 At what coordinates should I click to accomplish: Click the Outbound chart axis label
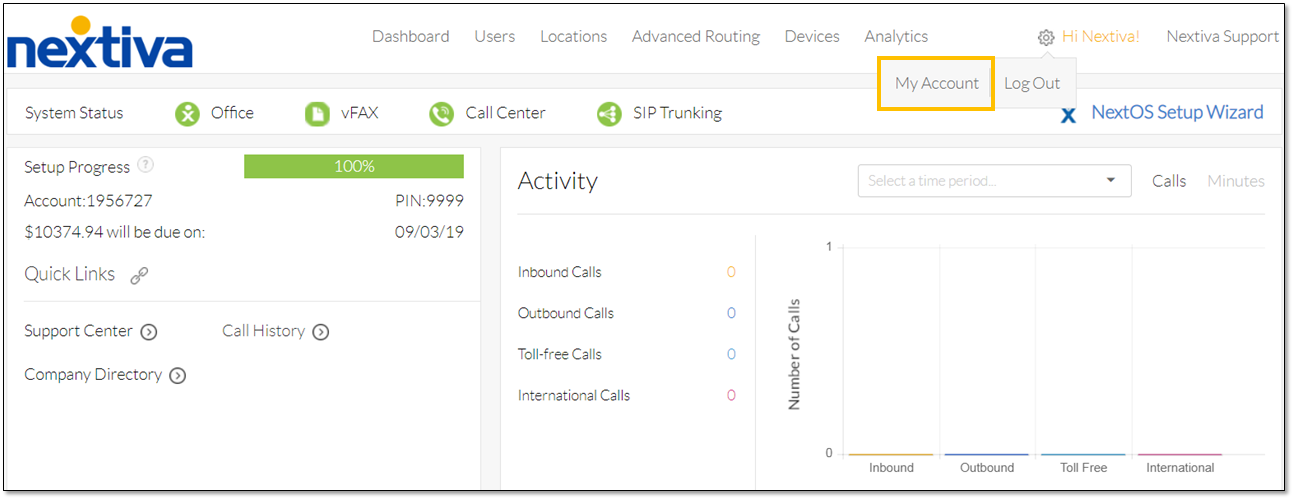987,468
